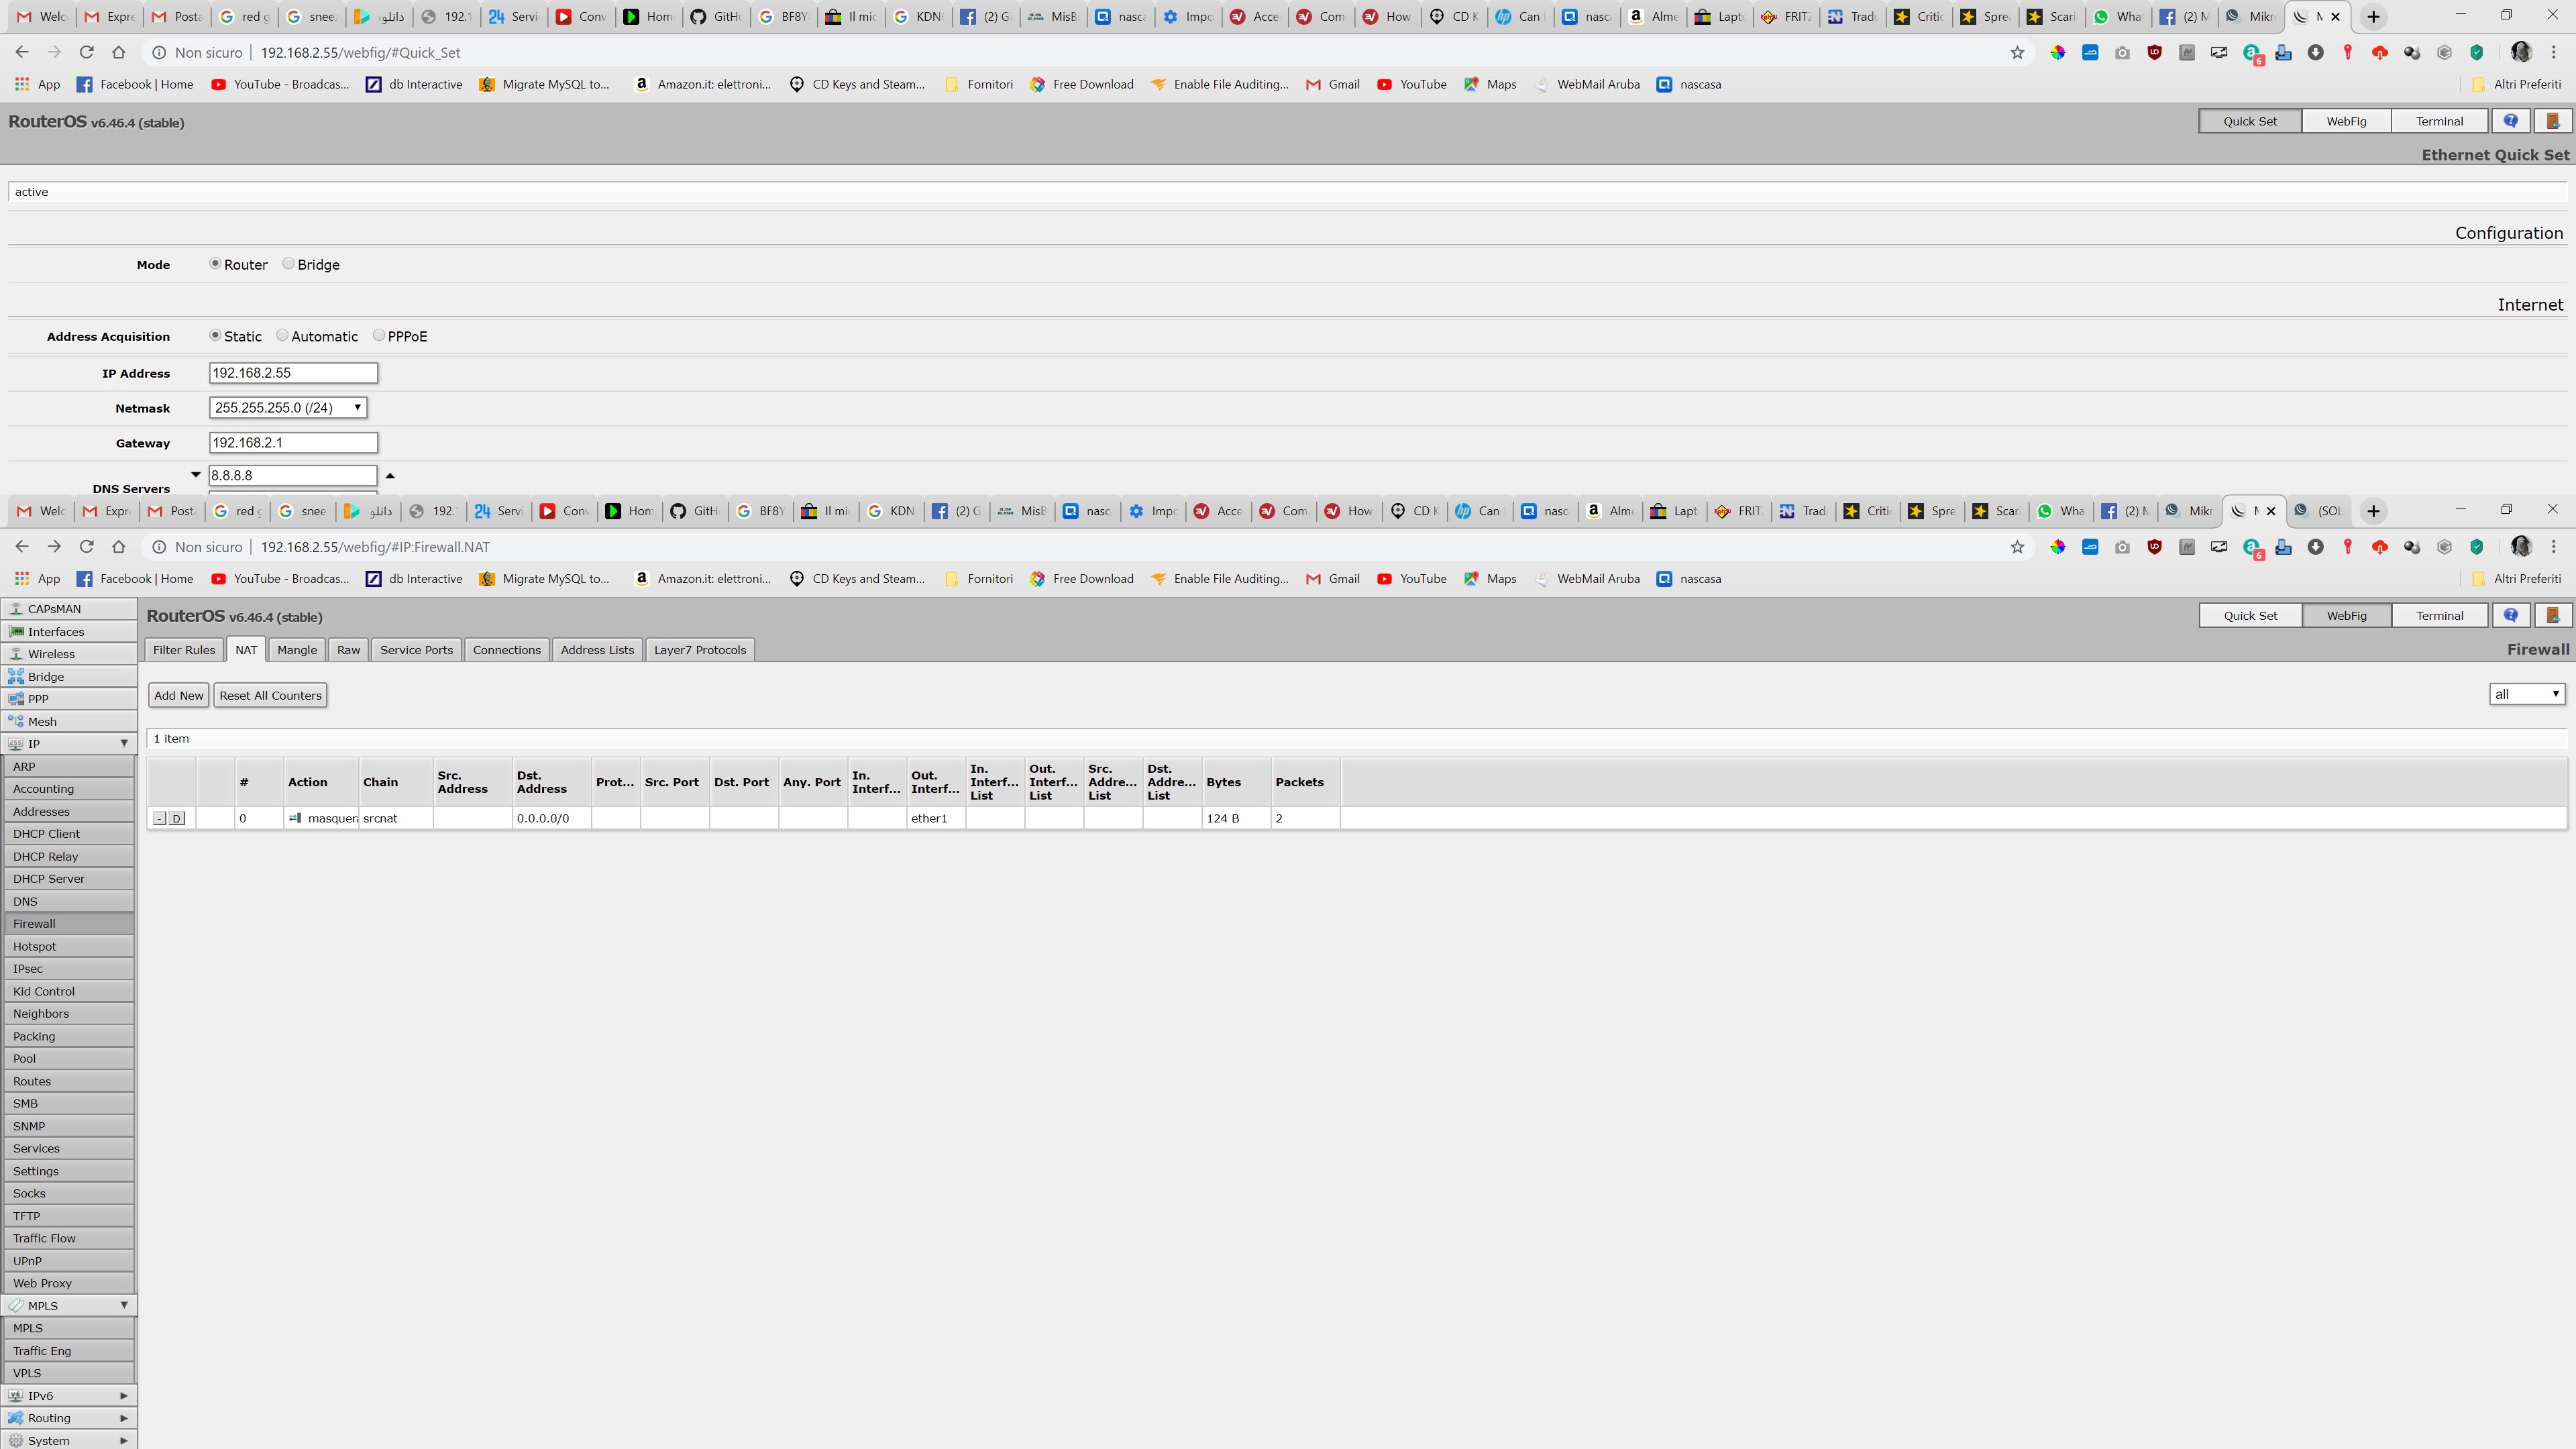Image resolution: width=2576 pixels, height=1449 pixels.
Task: Expand the IPv6 sidebar submenu arrow
Action: (x=124, y=1396)
